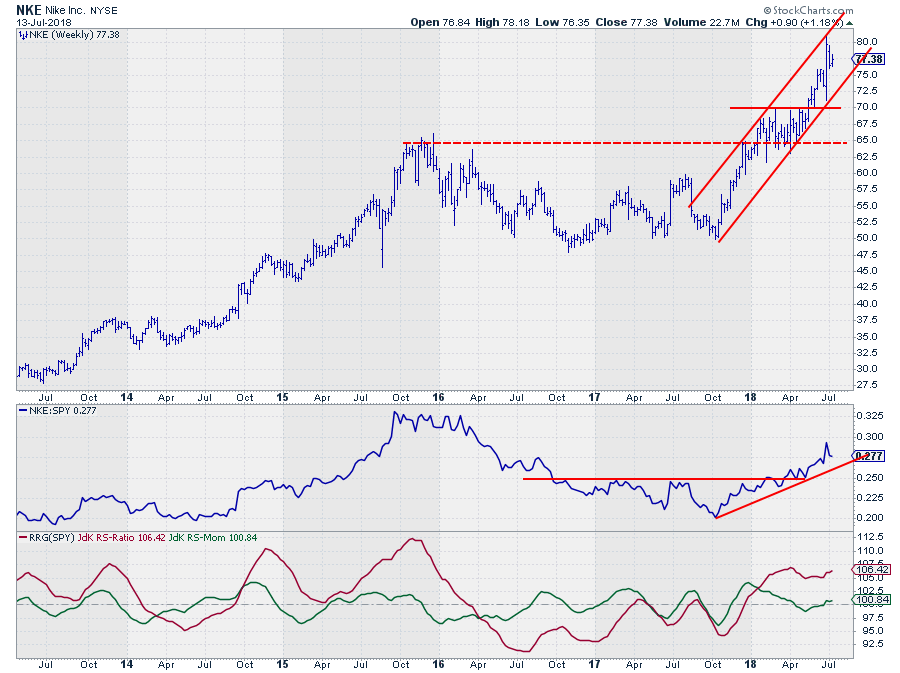
Task: Click the dashed red resistance line at 65
Action: point(600,143)
